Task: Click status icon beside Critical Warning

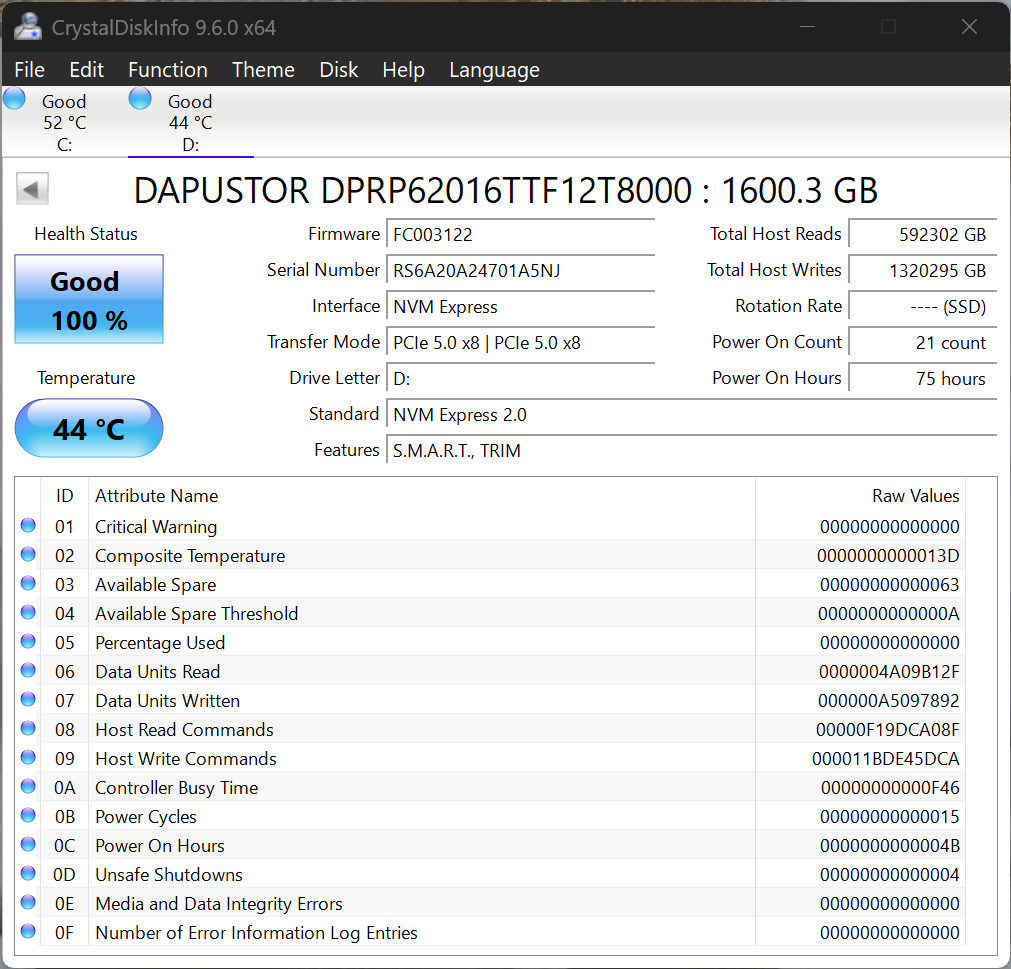Action: pos(28,526)
